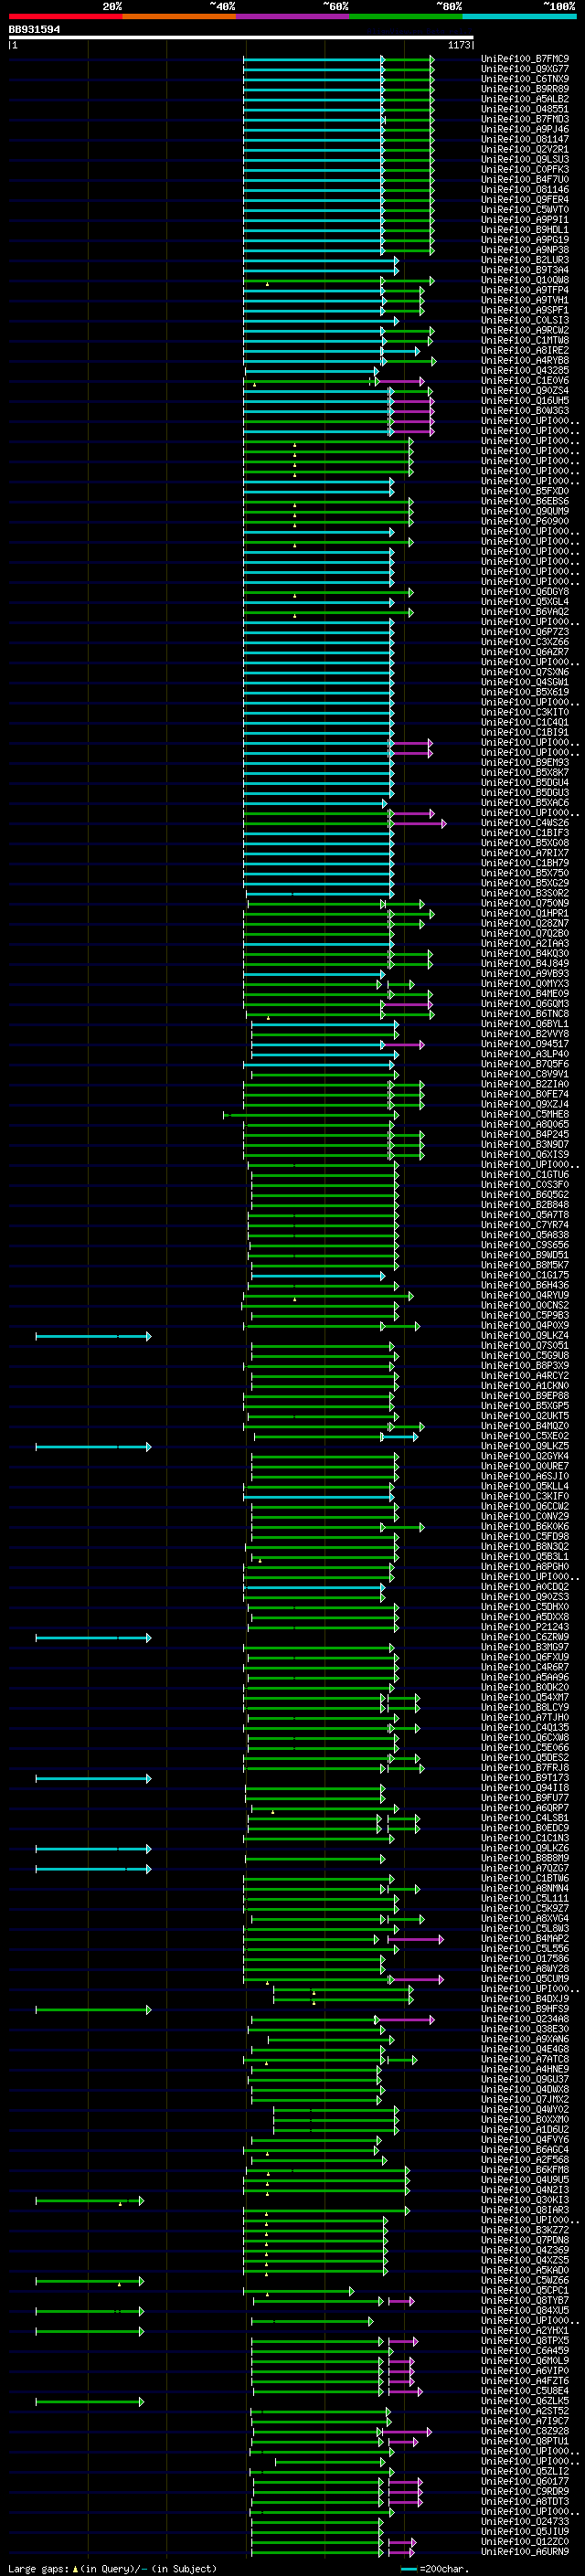Click hit label UniRef100_Q2V2R1

tap(525, 149)
